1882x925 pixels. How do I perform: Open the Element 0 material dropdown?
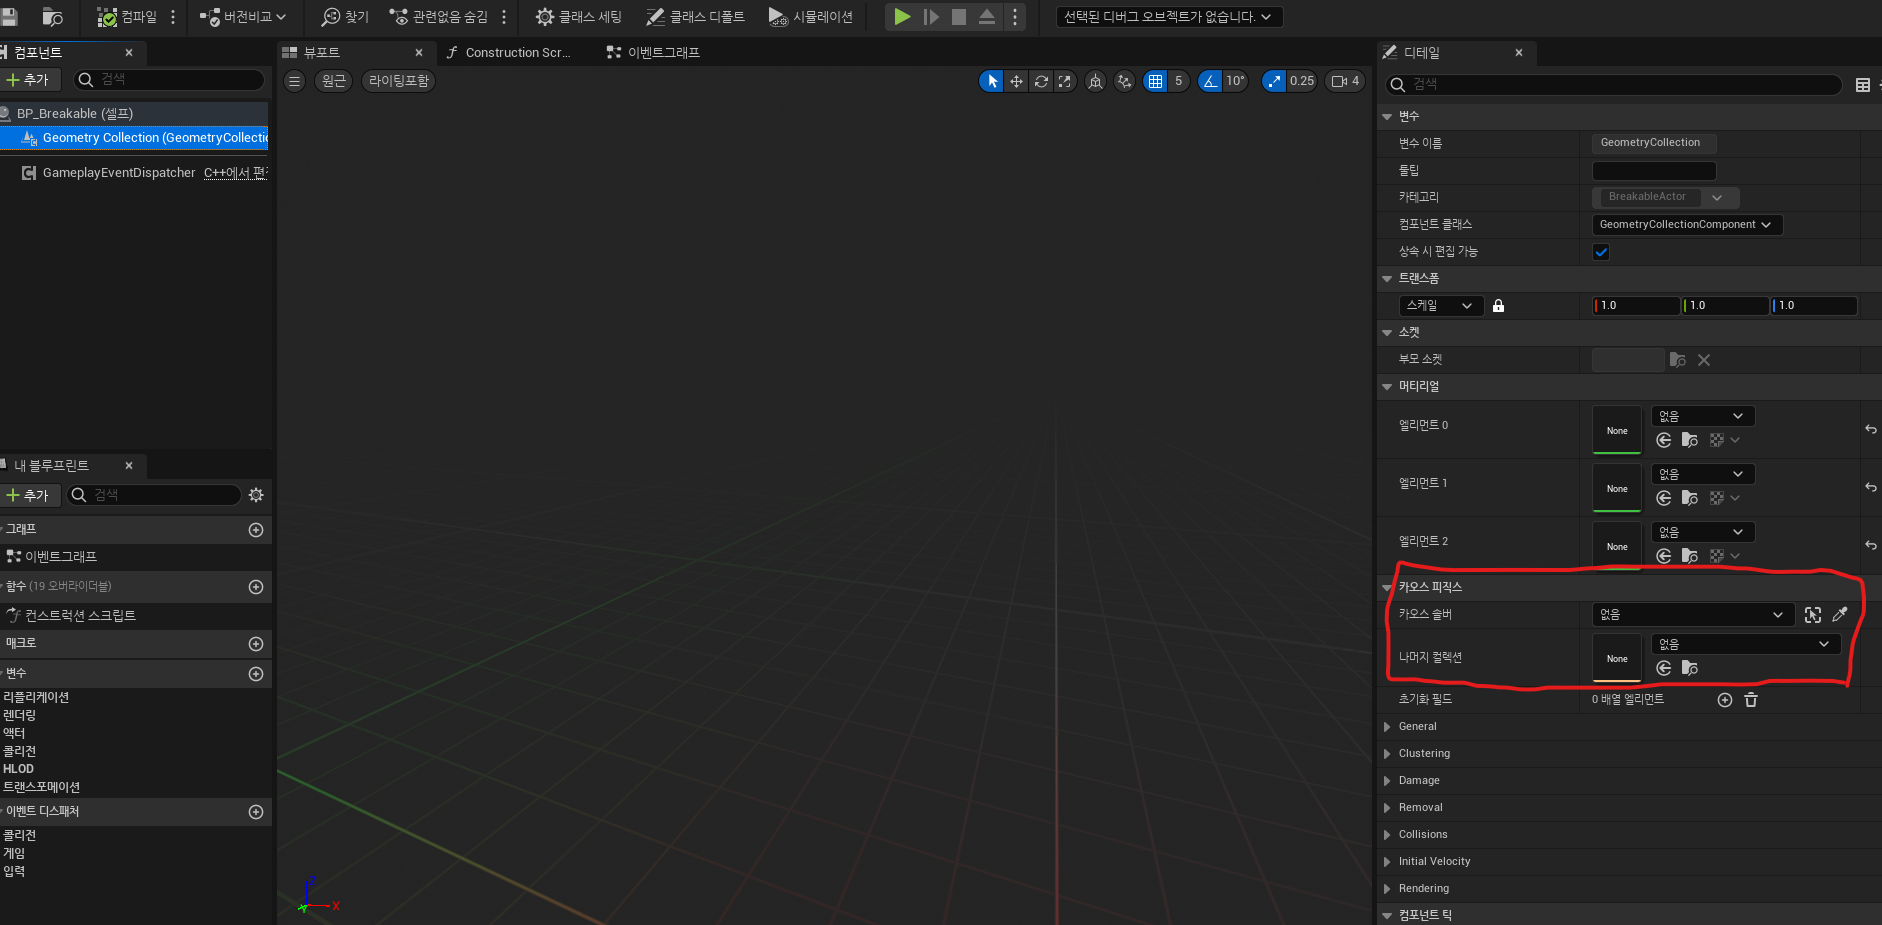(x=1702, y=416)
